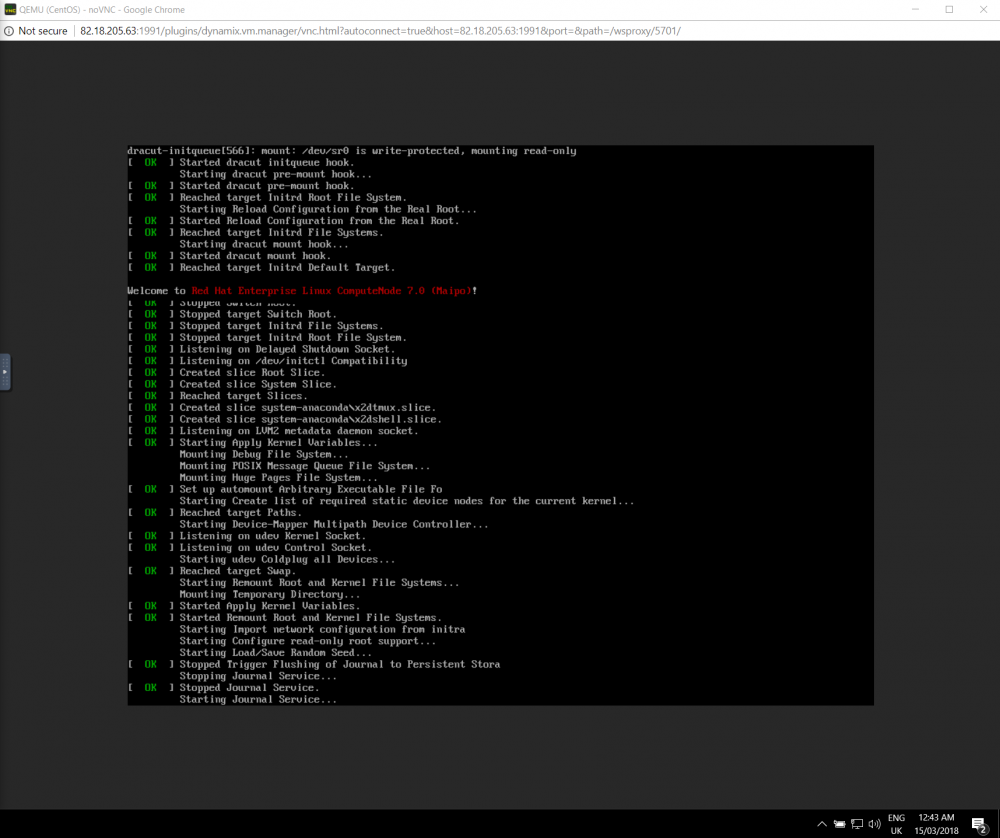Click 'Starting udev Coldplug all Devices...' line
Viewport: 1000px width, 838px height.
coord(287,559)
